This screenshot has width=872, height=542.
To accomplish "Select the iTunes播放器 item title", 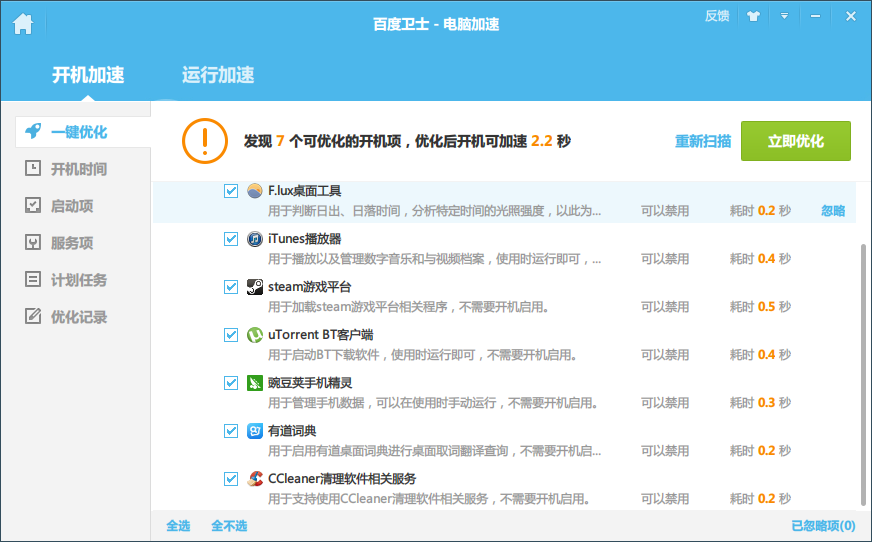I will click(x=305, y=239).
